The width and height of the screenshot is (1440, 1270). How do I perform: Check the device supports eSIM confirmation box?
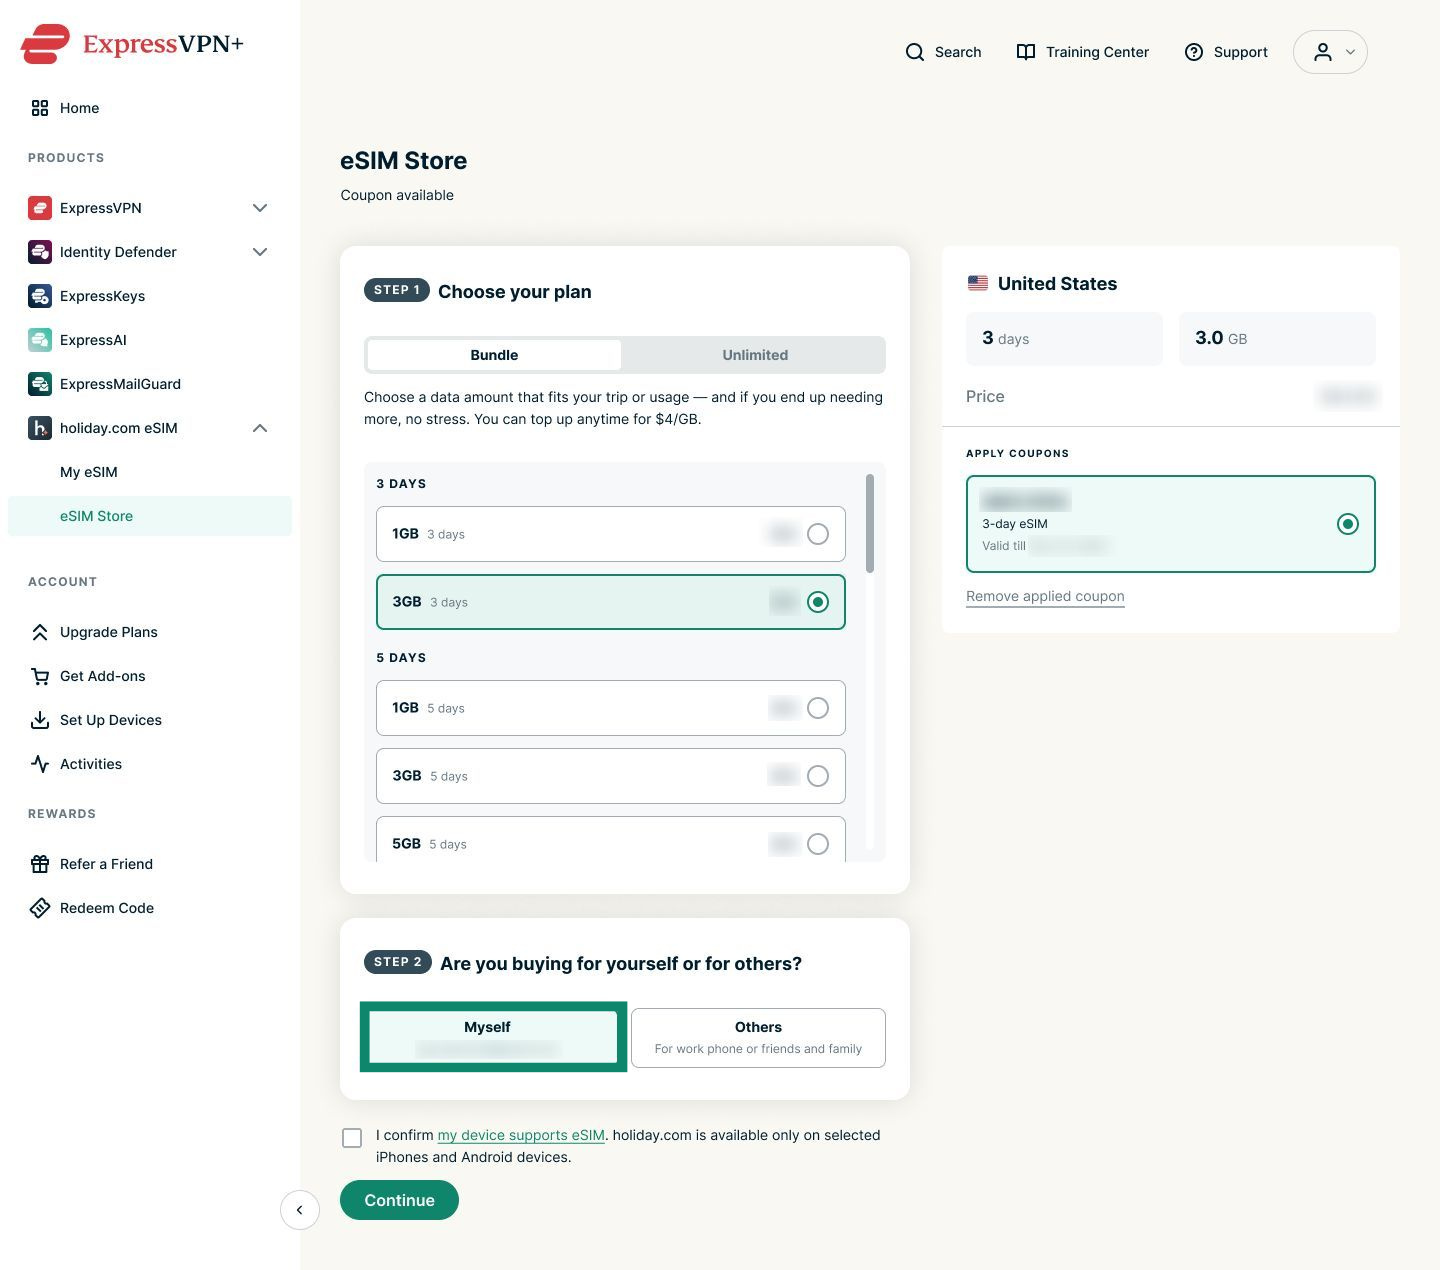(352, 1138)
